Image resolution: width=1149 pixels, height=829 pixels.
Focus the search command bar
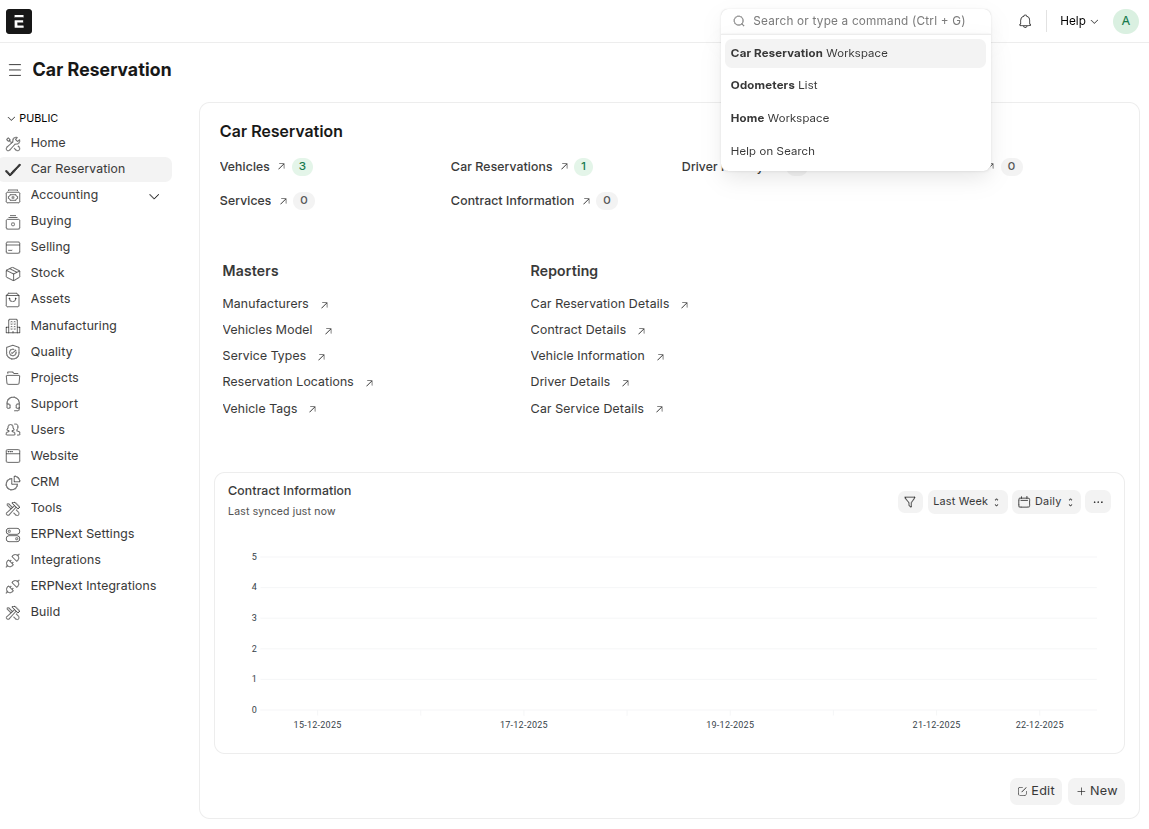coord(856,21)
